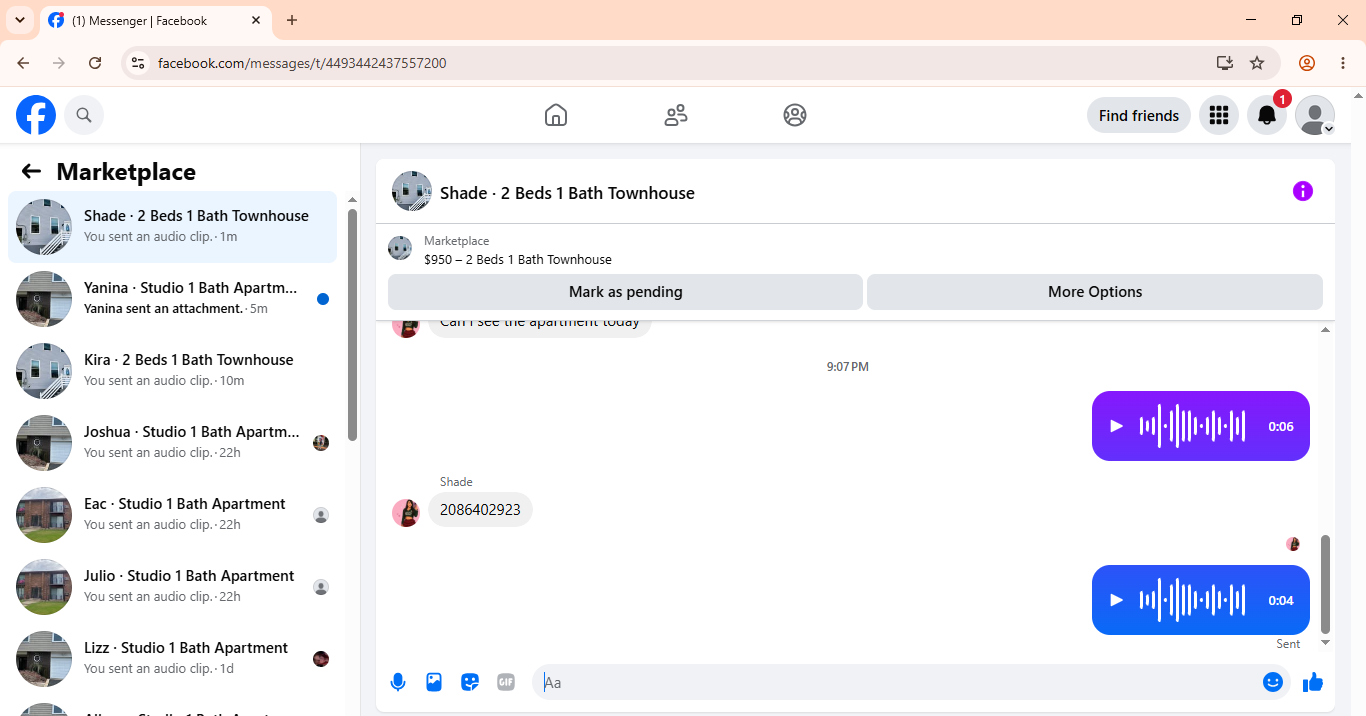Close the Messenger | Facebook tab
Viewport: 1366px width, 716px height.
(256, 20)
